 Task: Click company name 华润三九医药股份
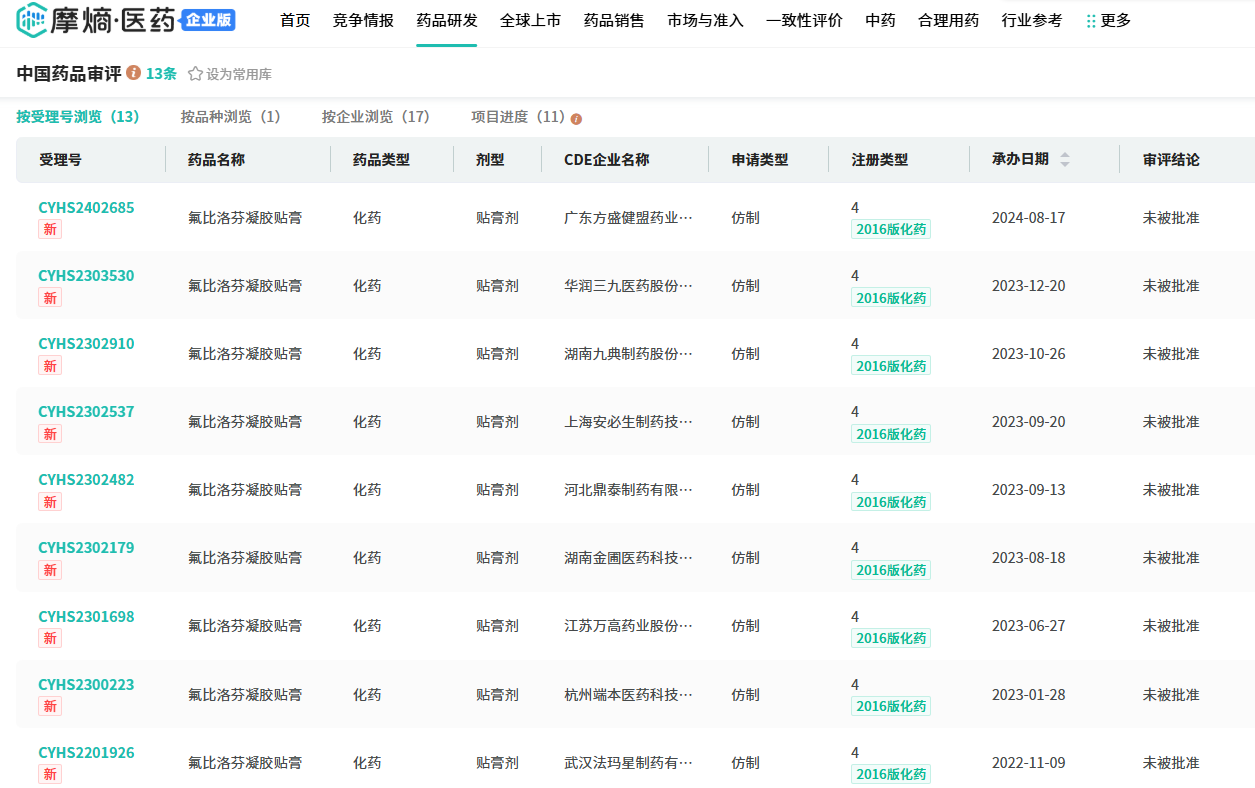[628, 286]
